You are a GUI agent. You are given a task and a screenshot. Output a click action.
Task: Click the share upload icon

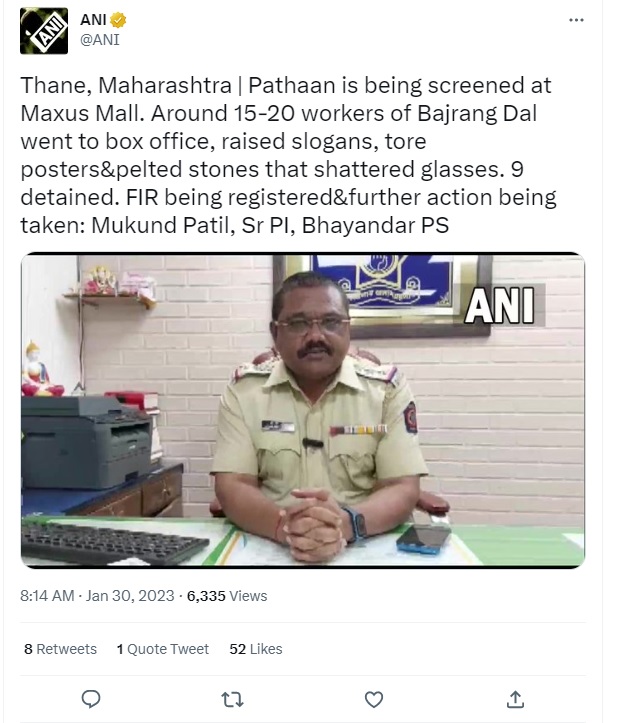515,697
